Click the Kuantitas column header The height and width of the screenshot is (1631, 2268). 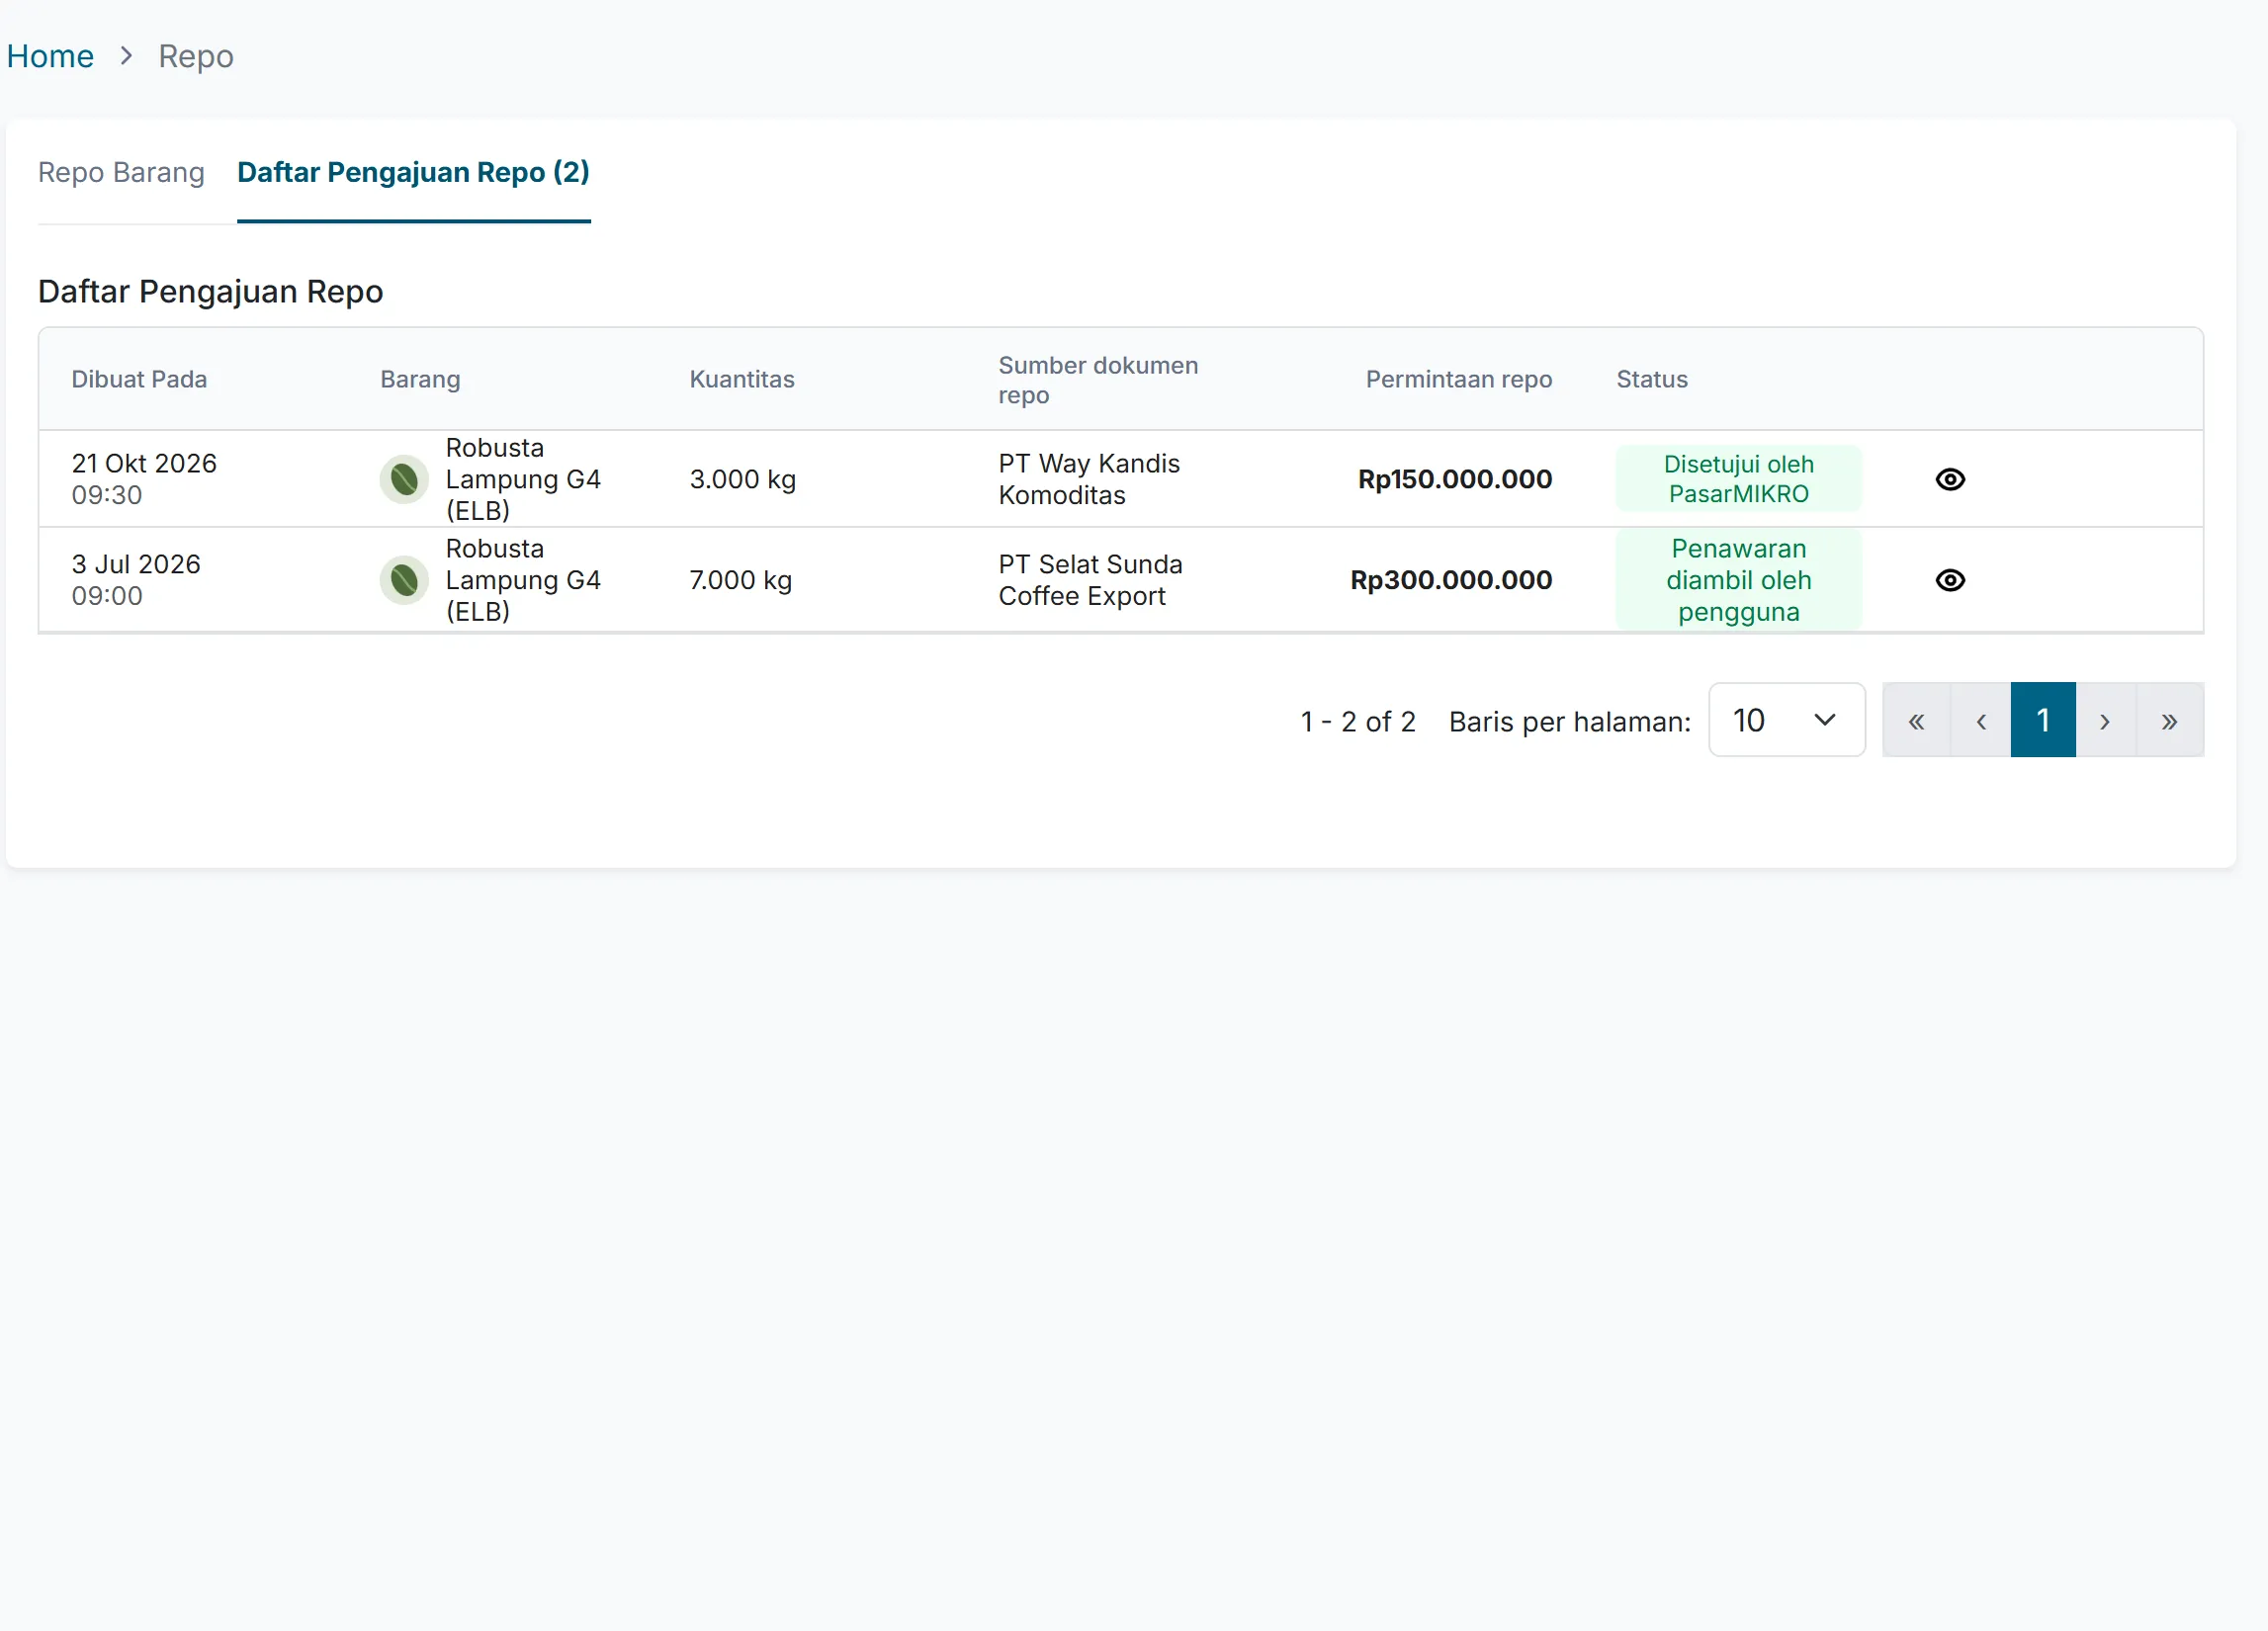[742, 379]
